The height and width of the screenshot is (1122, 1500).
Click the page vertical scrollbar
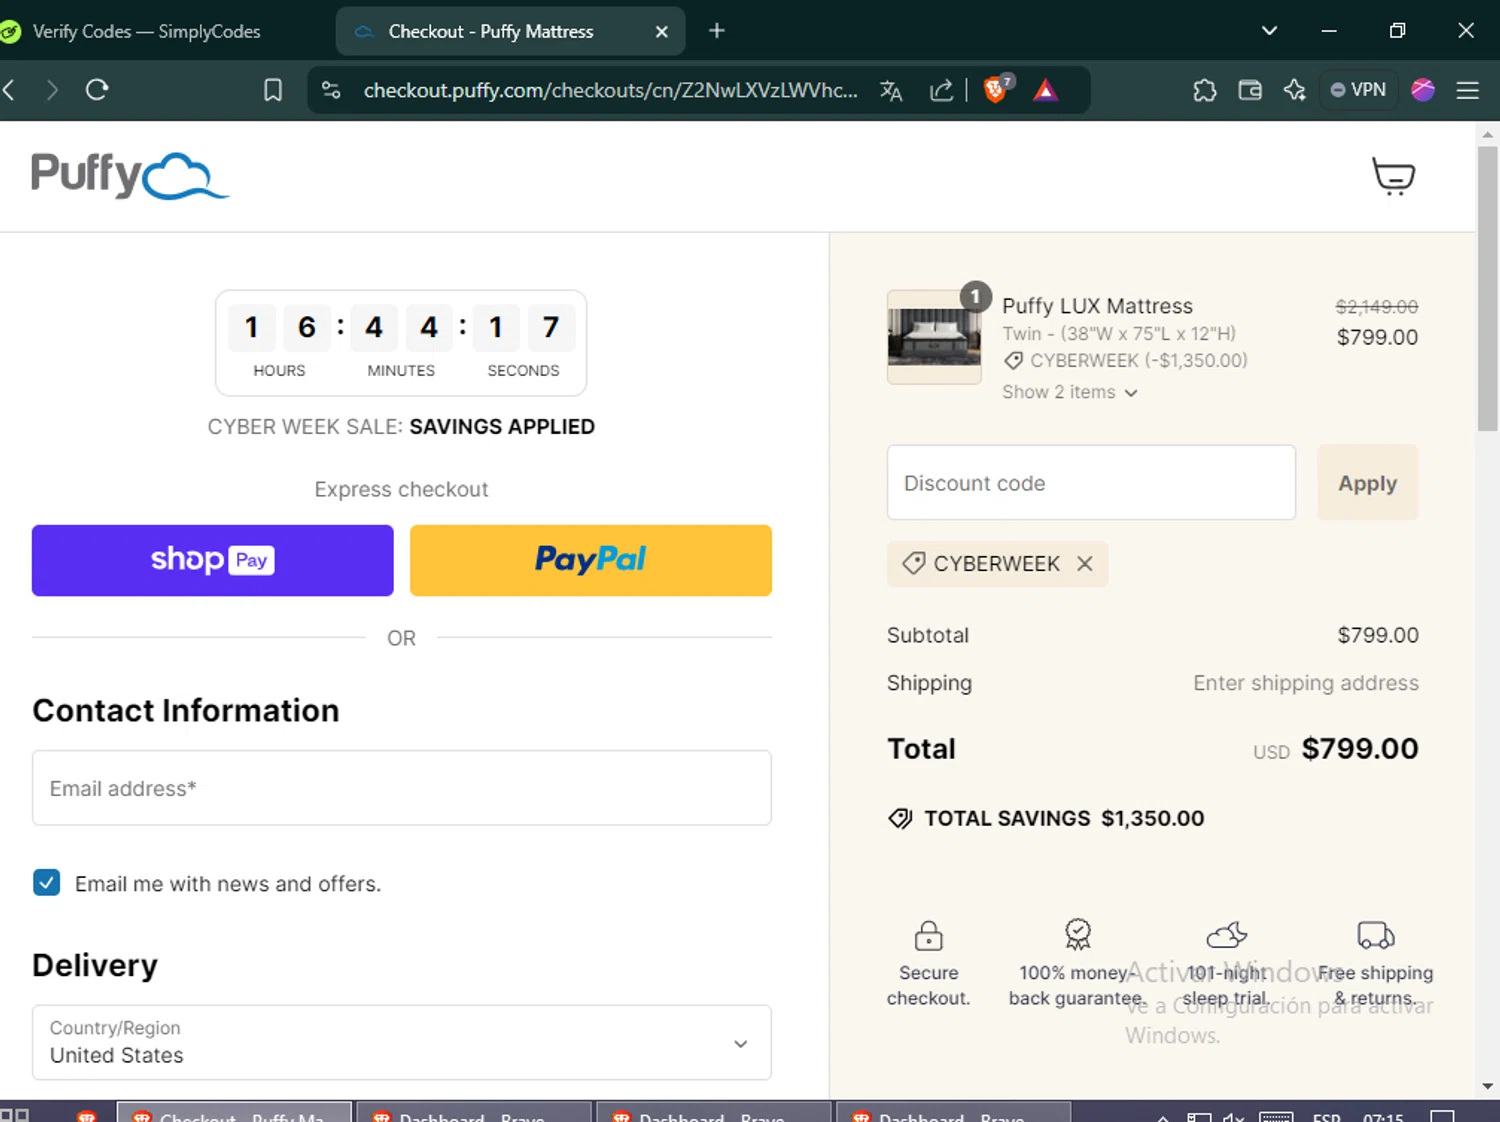[1487, 290]
